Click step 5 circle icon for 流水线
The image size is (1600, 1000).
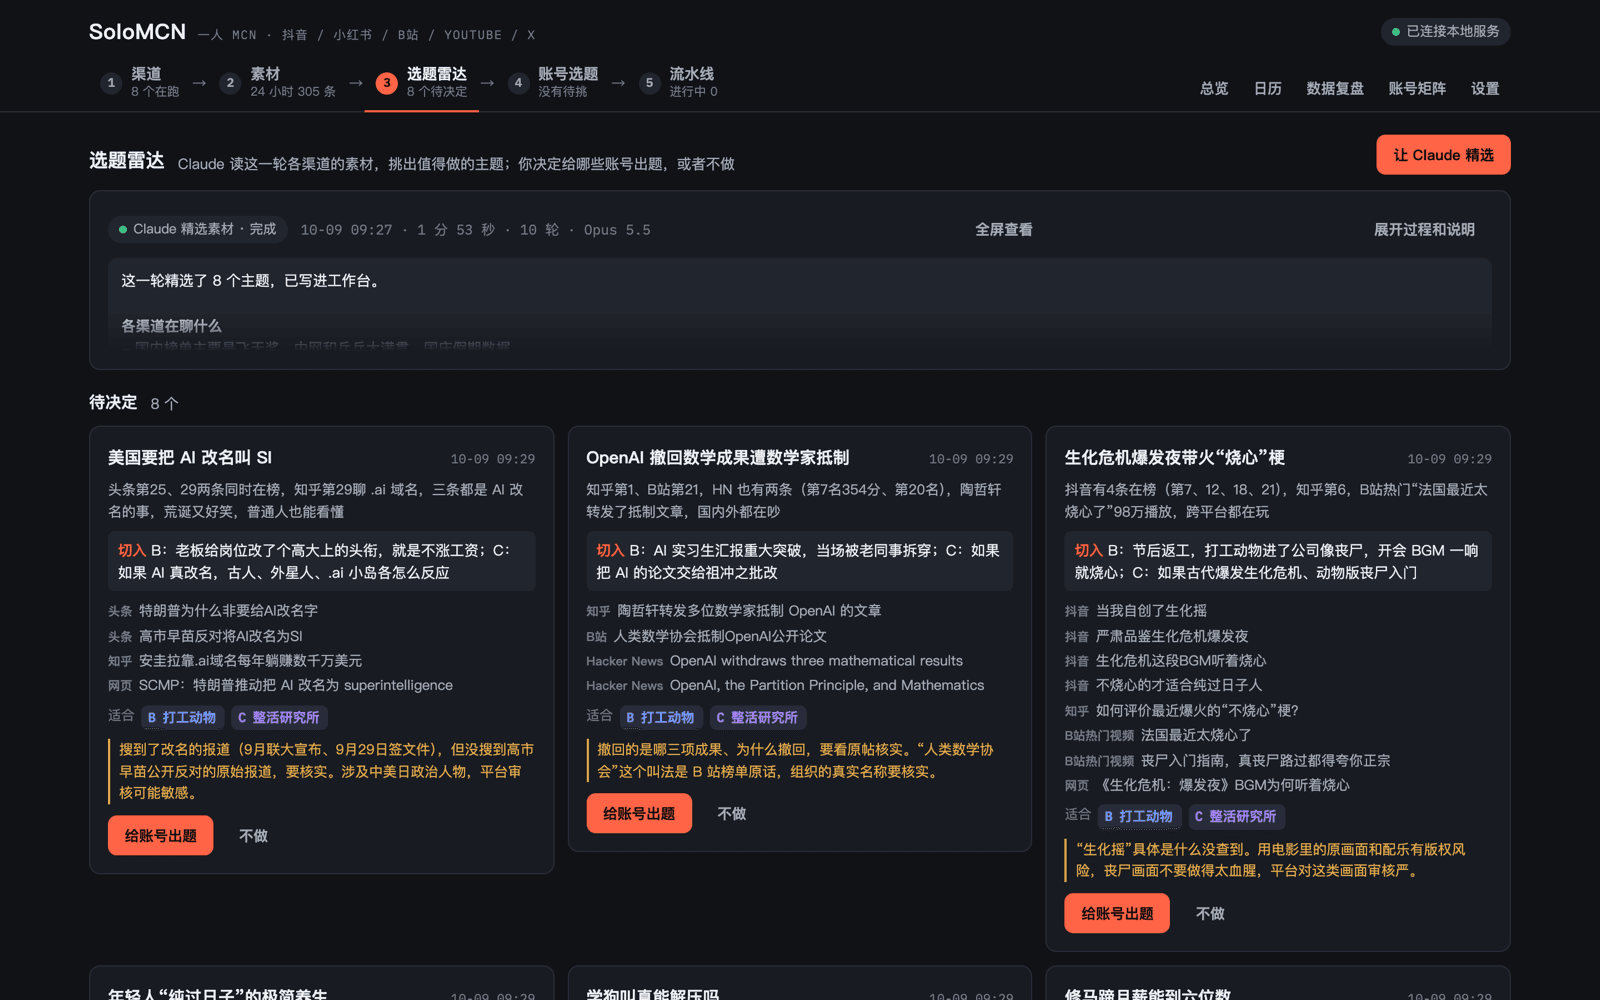tap(649, 83)
